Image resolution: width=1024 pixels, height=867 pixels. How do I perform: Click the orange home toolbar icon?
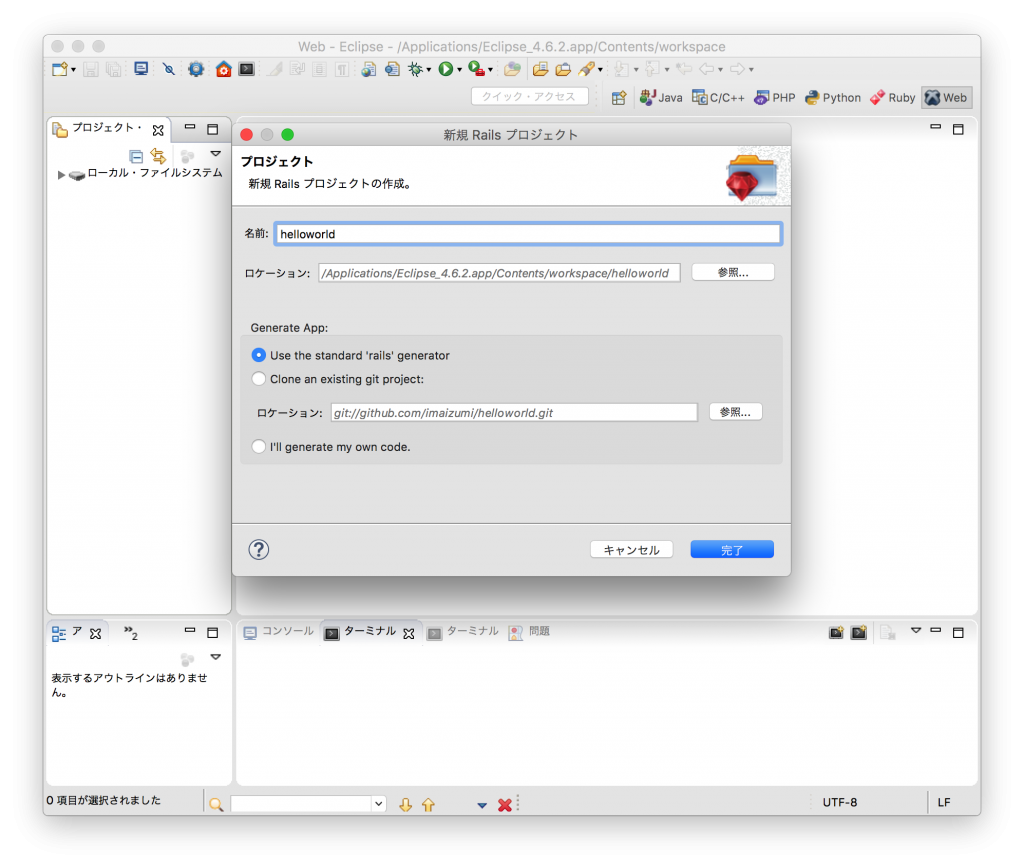[x=223, y=69]
